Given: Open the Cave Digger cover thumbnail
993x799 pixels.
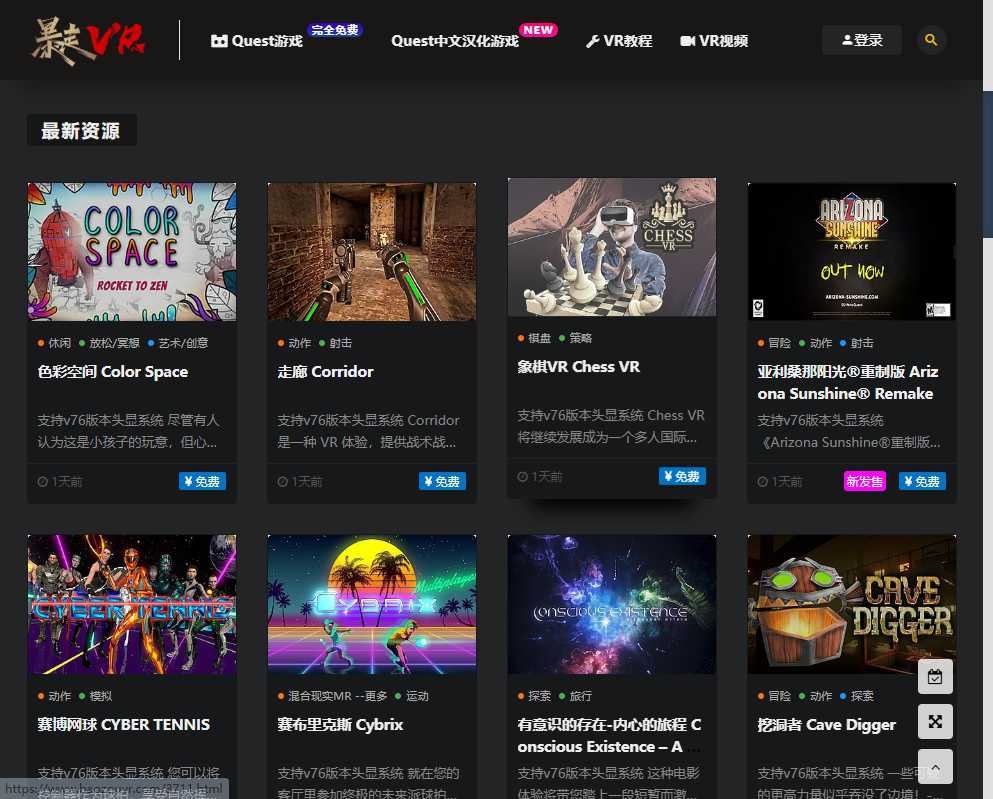Looking at the screenshot, I should click(x=852, y=604).
